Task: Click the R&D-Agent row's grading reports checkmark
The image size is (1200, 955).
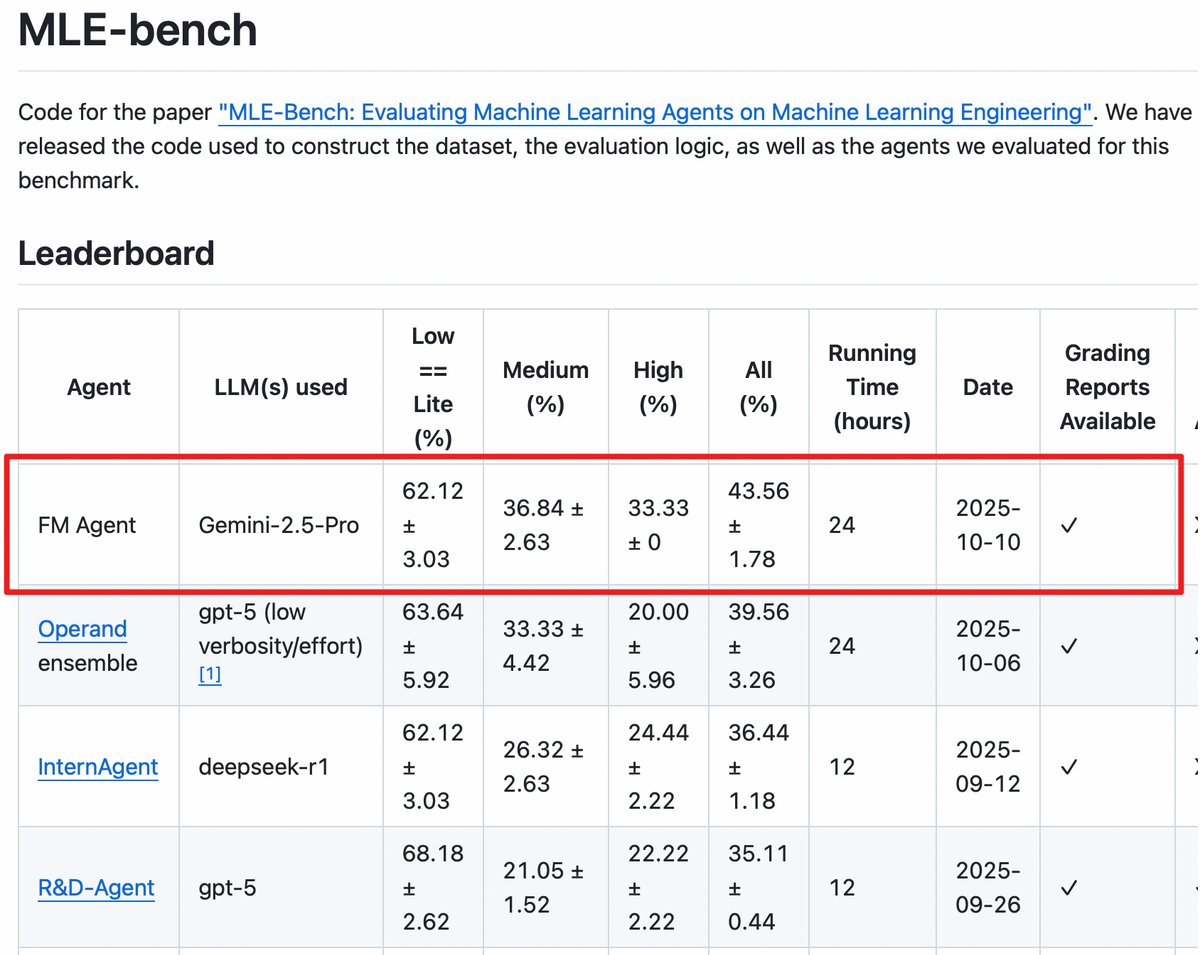Action: (x=1069, y=888)
